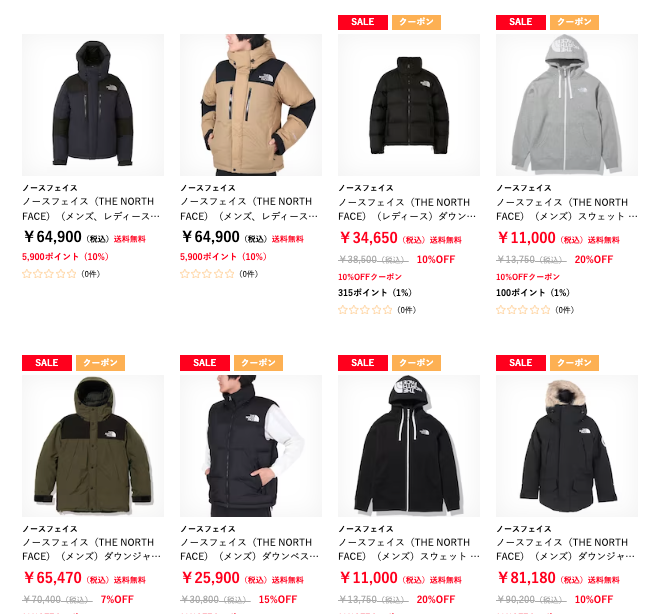Open the beige jacket worn by model
Image resolution: width=671 pixels, height=614 pixels.
point(251,105)
